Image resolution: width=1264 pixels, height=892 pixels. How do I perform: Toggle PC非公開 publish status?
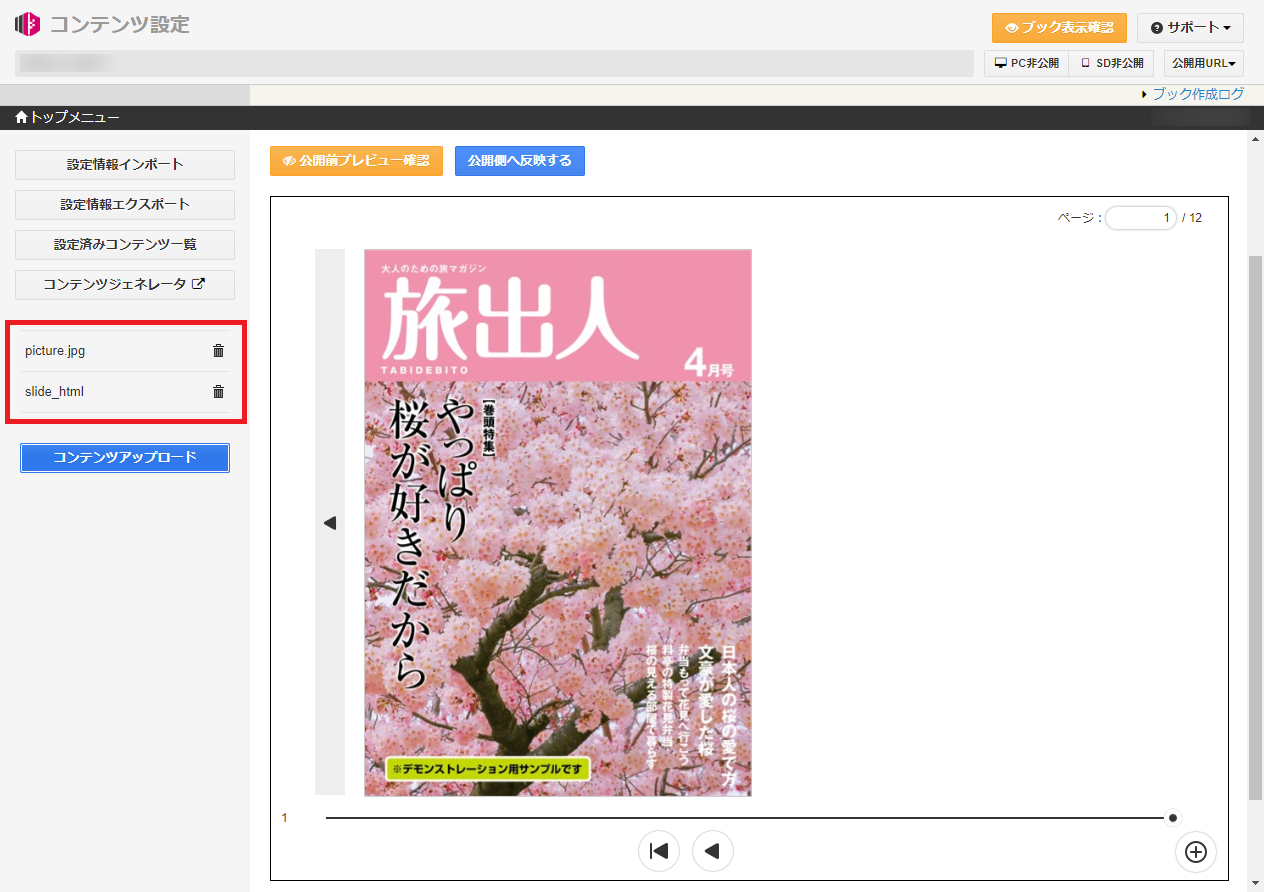[1026, 63]
